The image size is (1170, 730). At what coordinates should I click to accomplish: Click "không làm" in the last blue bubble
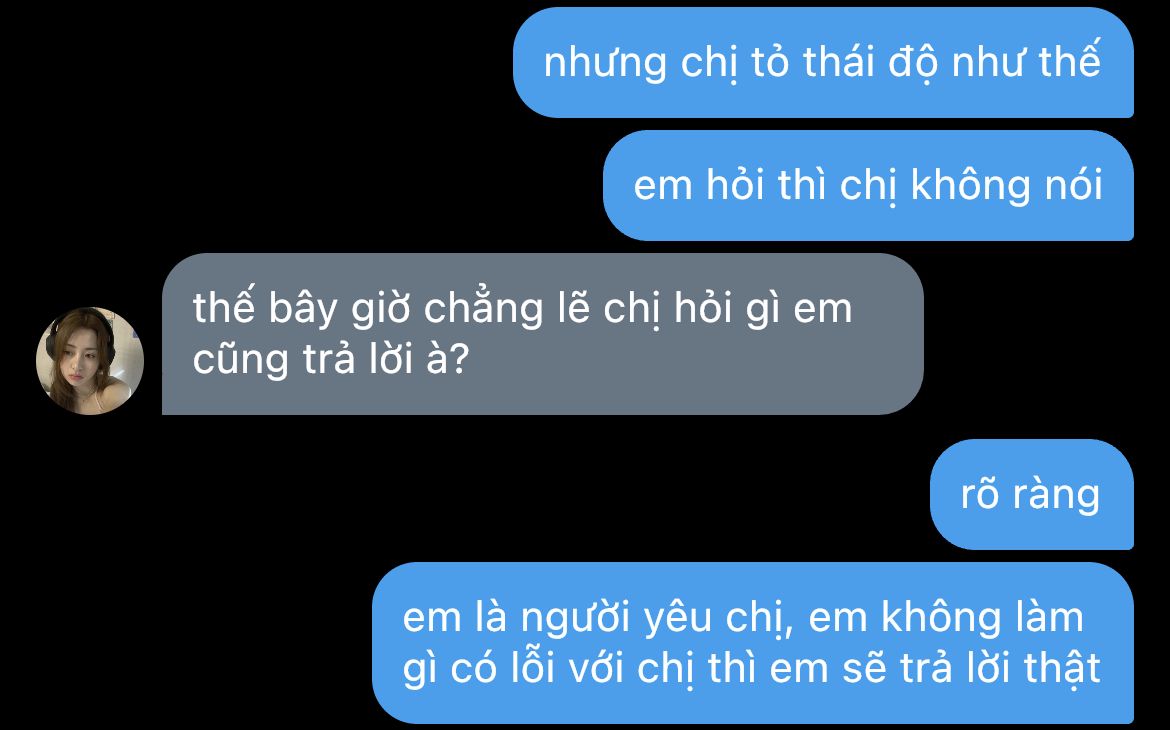(x=982, y=618)
